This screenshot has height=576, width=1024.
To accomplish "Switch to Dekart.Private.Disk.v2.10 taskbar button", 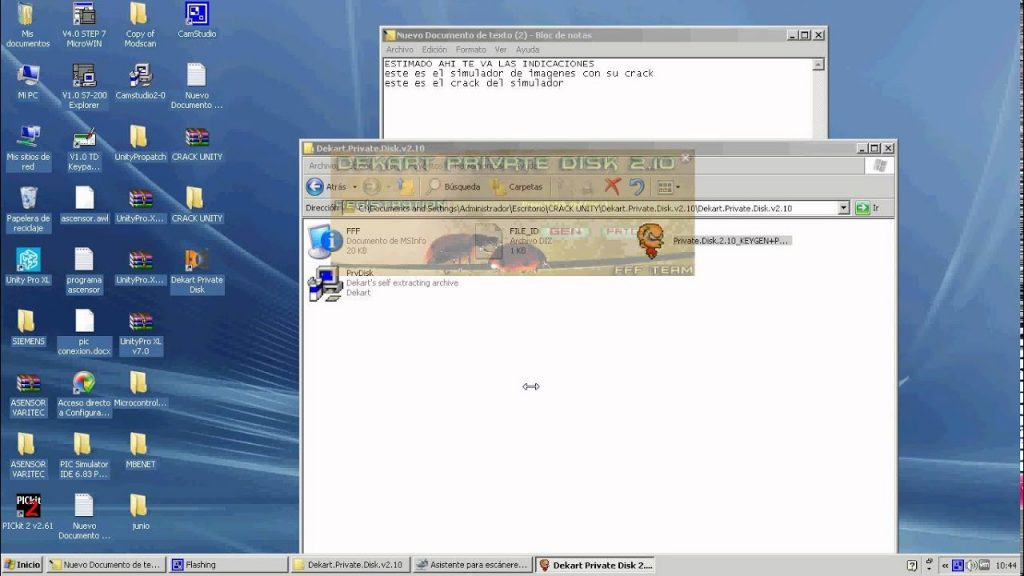I will click(x=350, y=565).
